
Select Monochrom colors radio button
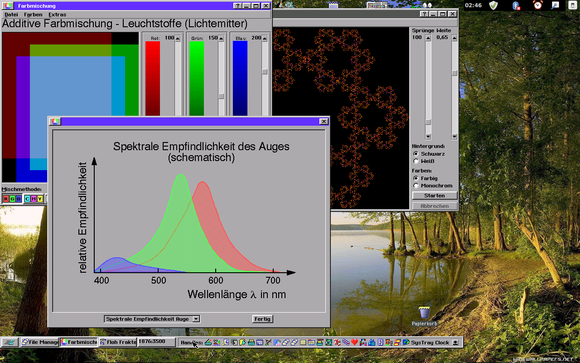click(x=416, y=185)
